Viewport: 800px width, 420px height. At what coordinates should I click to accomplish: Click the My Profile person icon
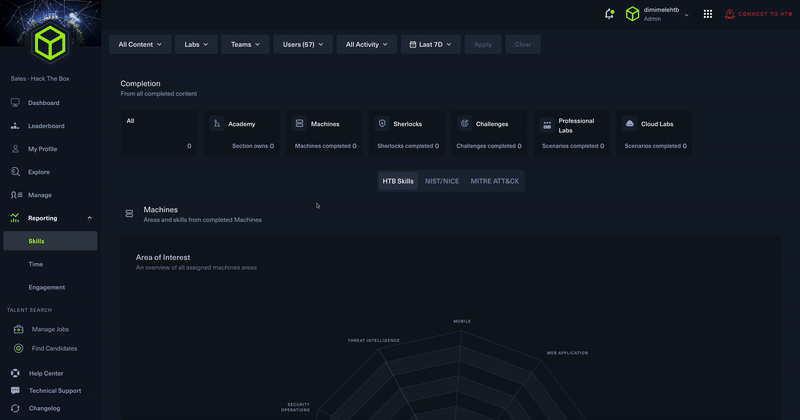pos(15,149)
